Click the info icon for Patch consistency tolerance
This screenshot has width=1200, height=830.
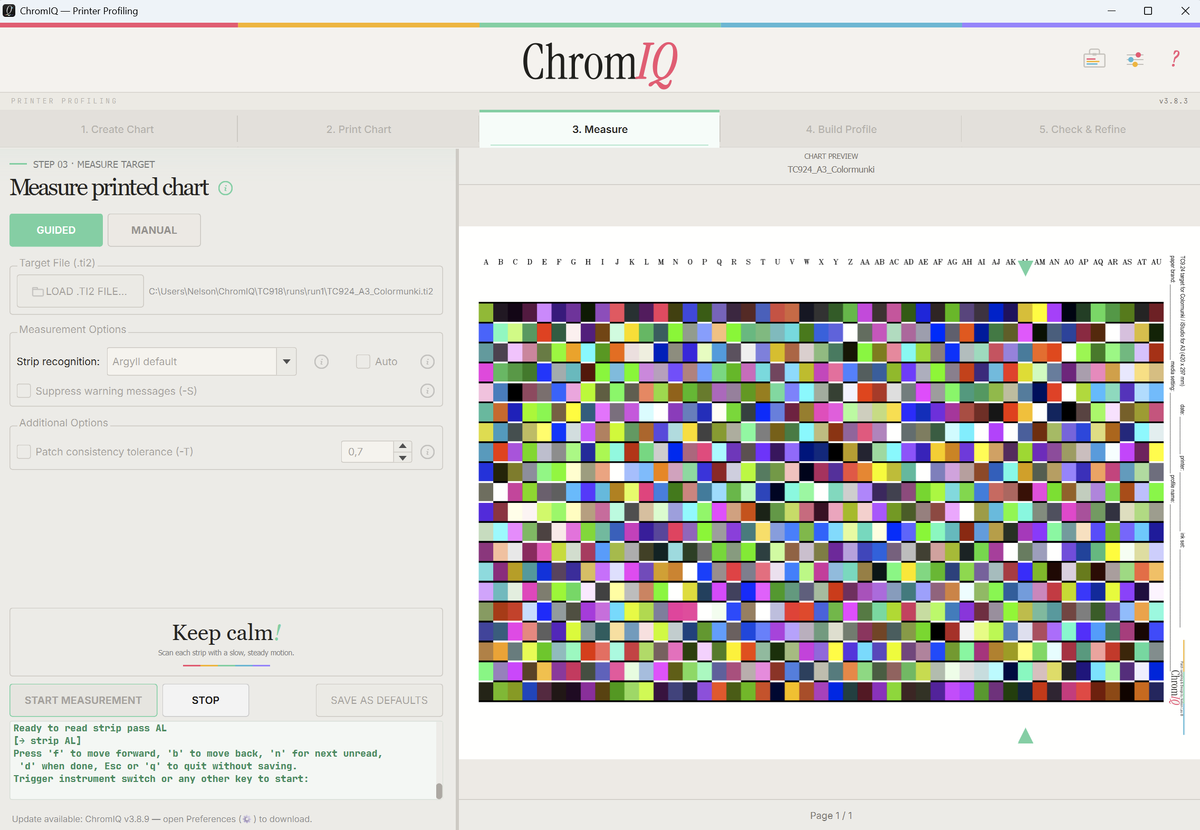[x=427, y=452]
